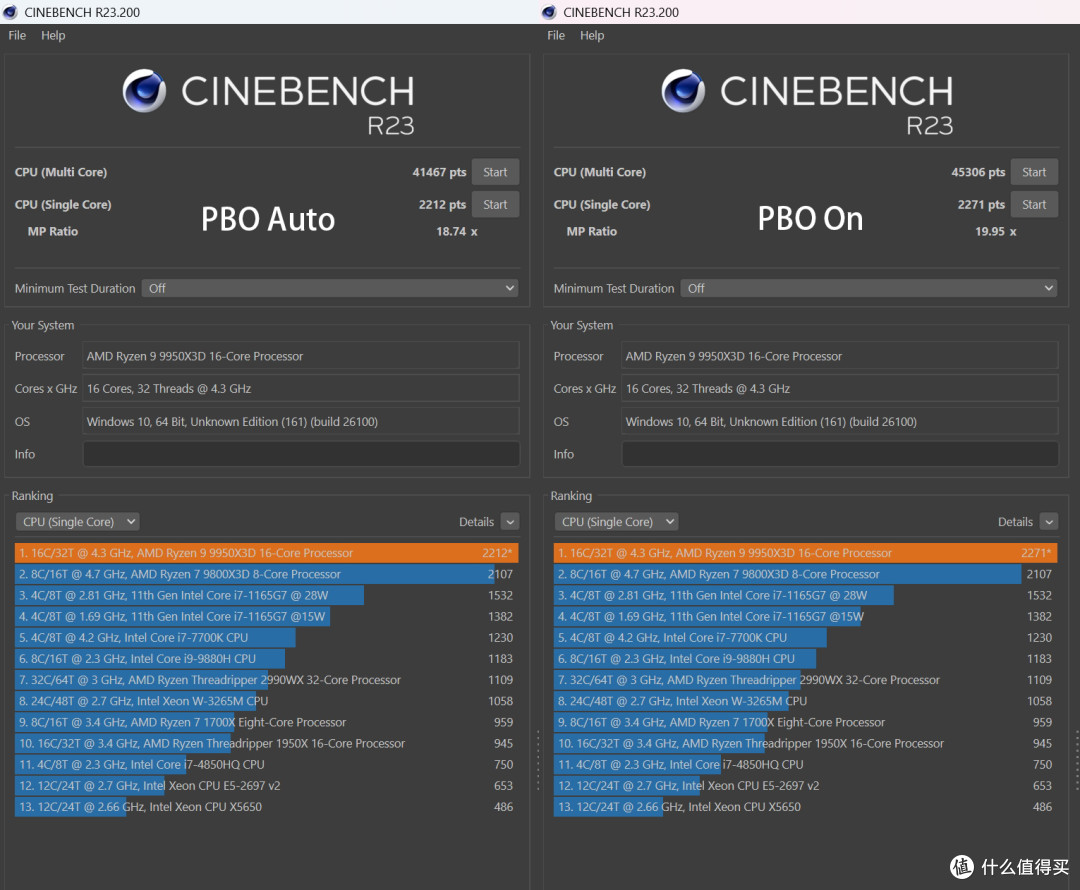
Task: Click the Cinebench R23 logo in left window
Action: 269,102
